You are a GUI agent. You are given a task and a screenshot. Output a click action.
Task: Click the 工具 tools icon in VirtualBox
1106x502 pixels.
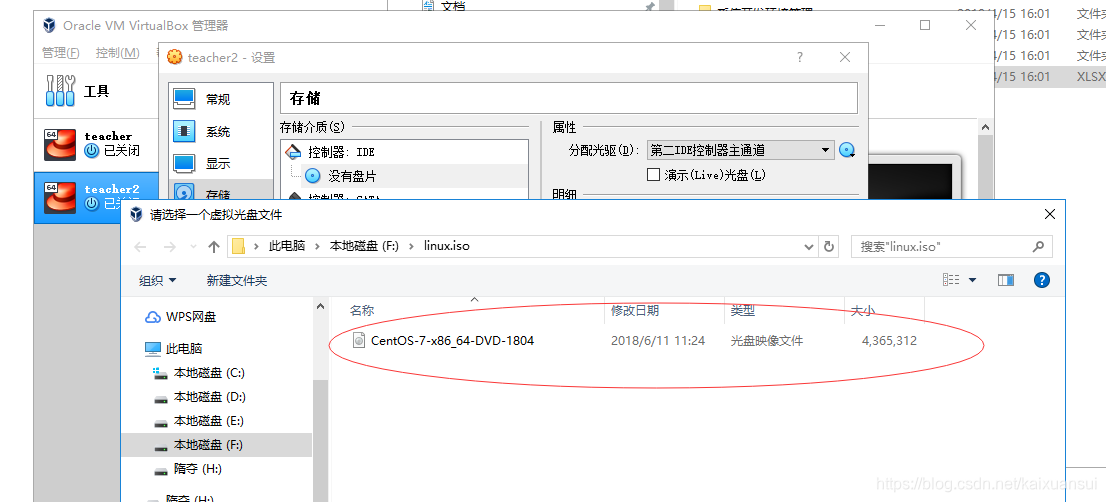point(61,91)
